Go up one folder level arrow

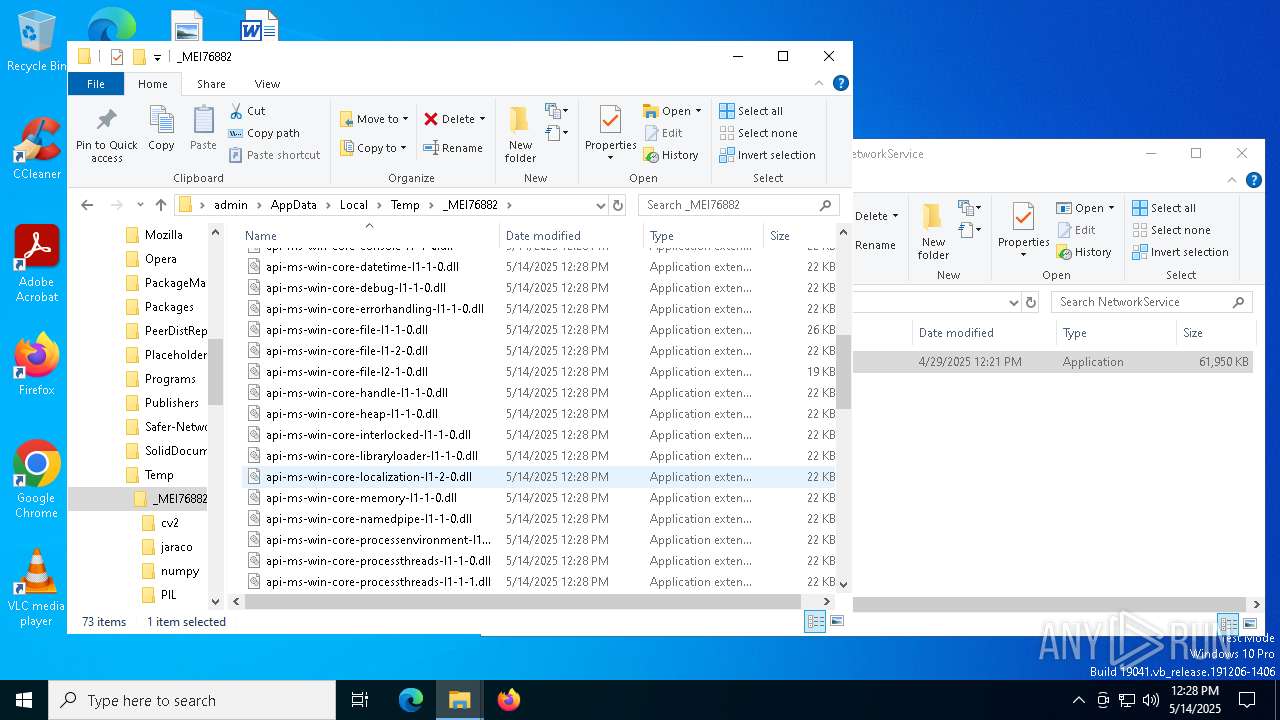click(161, 205)
